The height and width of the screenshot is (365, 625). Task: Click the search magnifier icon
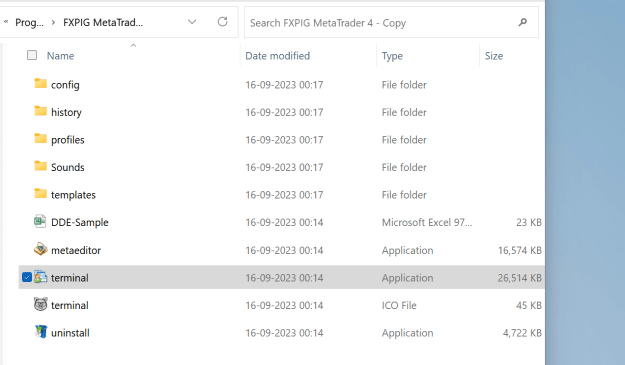(523, 22)
